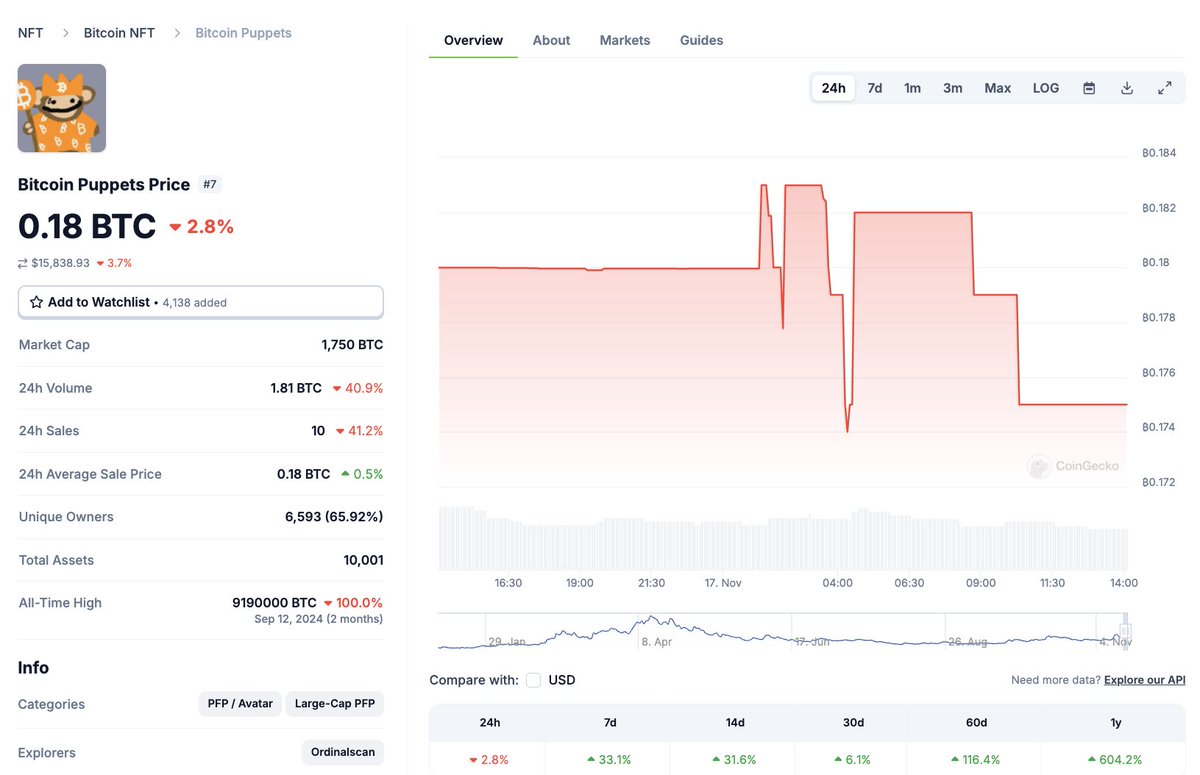This screenshot has width=1200, height=775.
Task: Click the PFP / Avatar category tag
Action: point(240,704)
